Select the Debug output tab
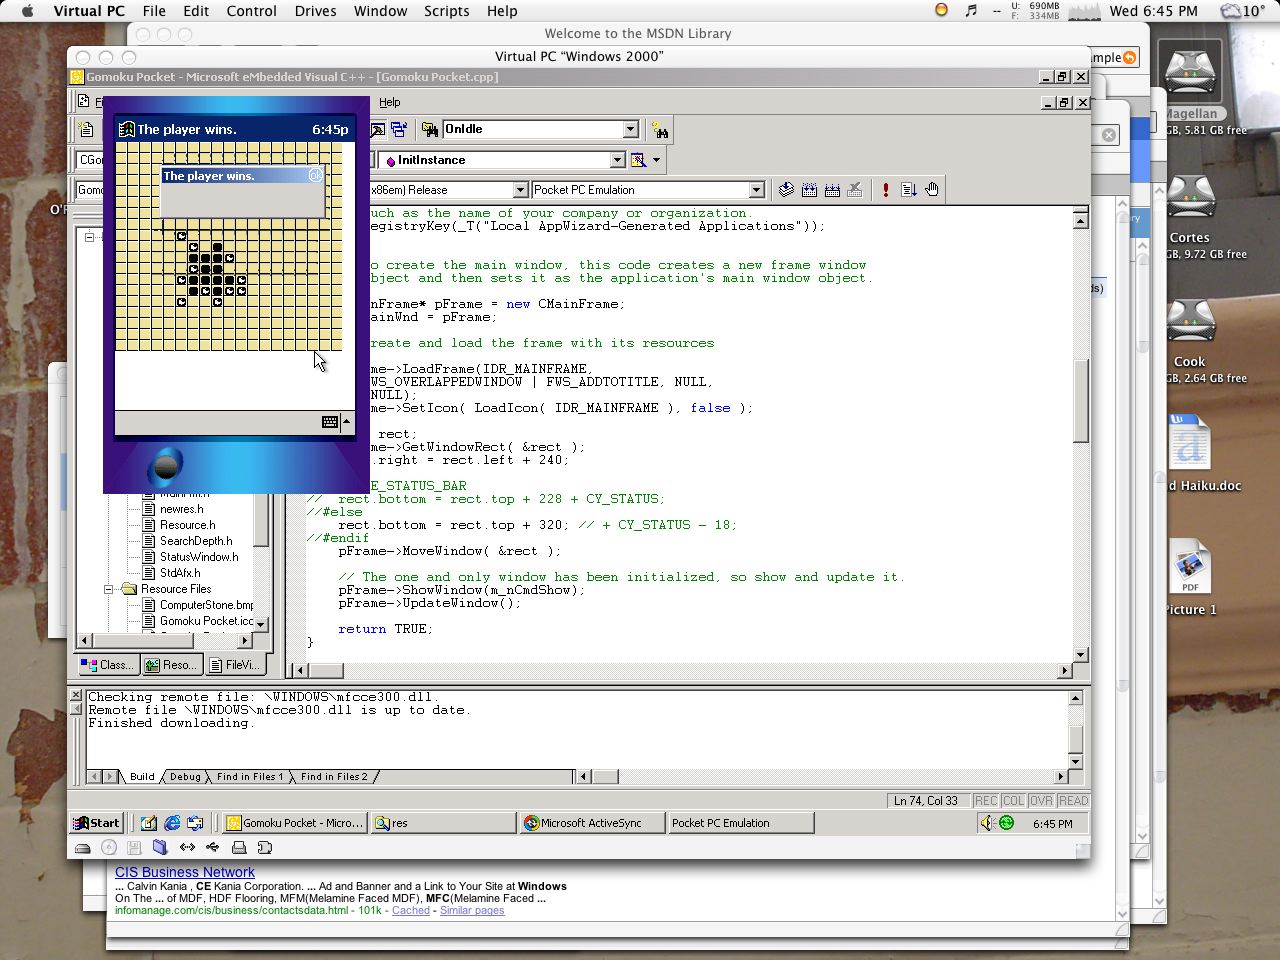The image size is (1280, 960). (185, 776)
